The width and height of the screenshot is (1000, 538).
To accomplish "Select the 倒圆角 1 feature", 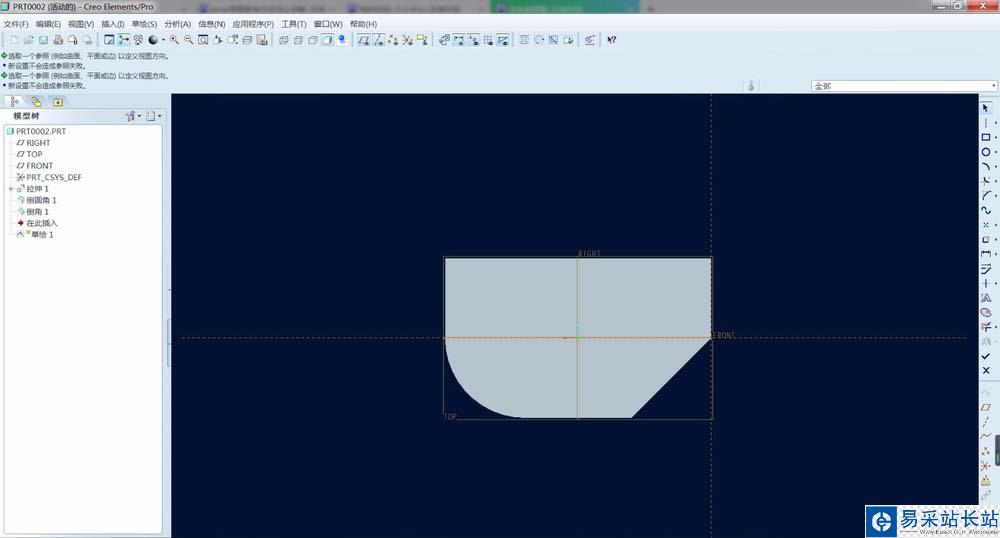I will coord(41,200).
